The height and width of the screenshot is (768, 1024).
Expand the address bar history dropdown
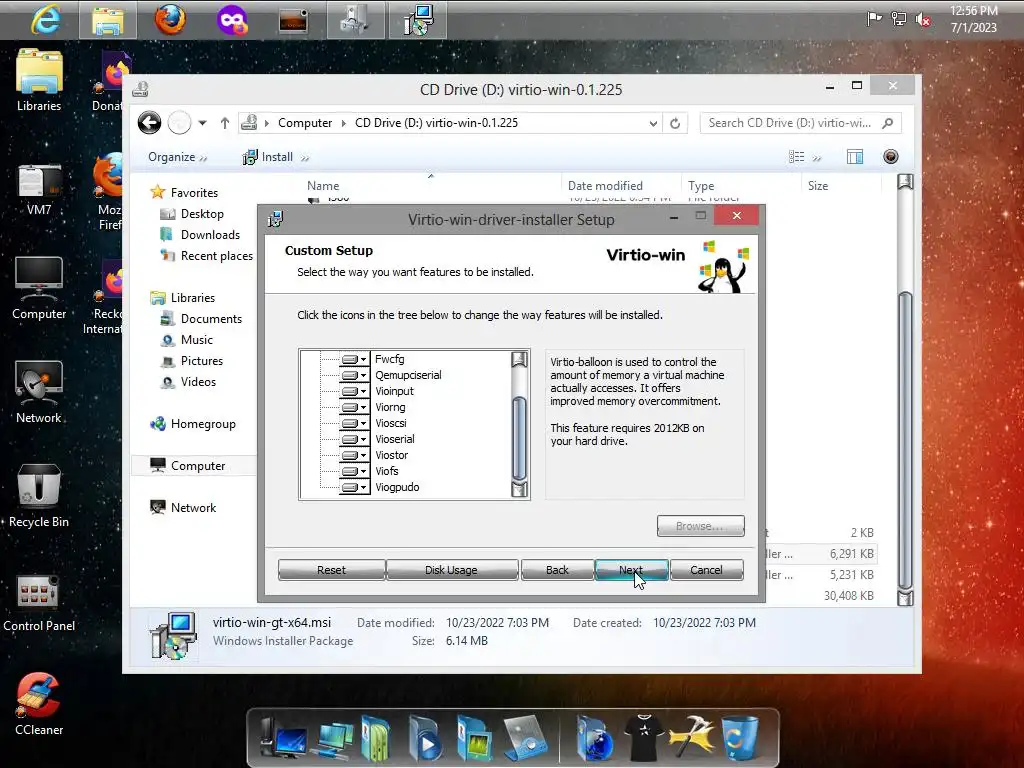[x=652, y=123]
